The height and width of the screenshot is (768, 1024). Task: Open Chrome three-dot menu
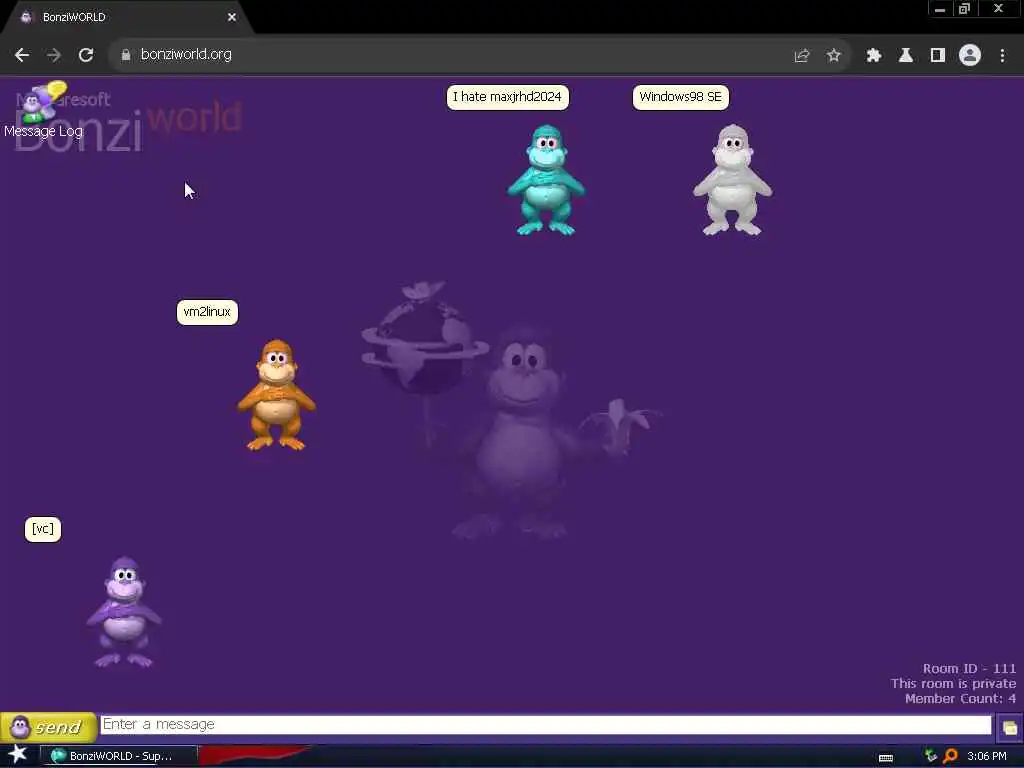point(1002,56)
